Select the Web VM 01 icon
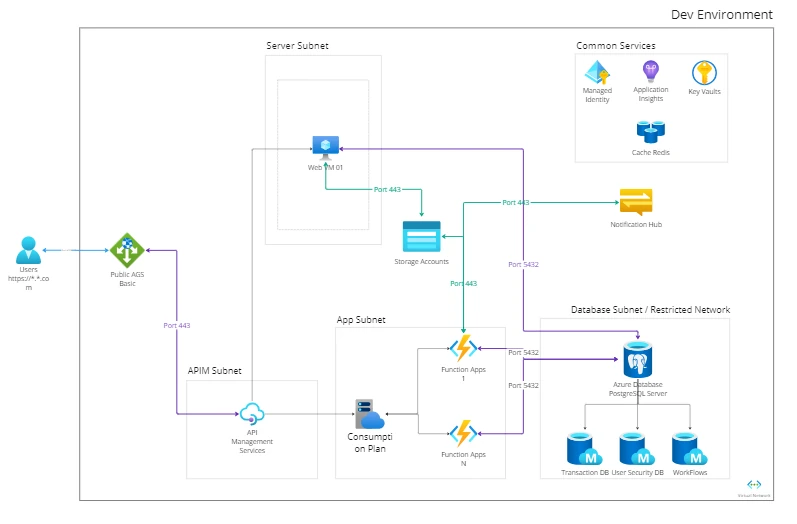Viewport: 797px width, 524px height. tap(326, 148)
